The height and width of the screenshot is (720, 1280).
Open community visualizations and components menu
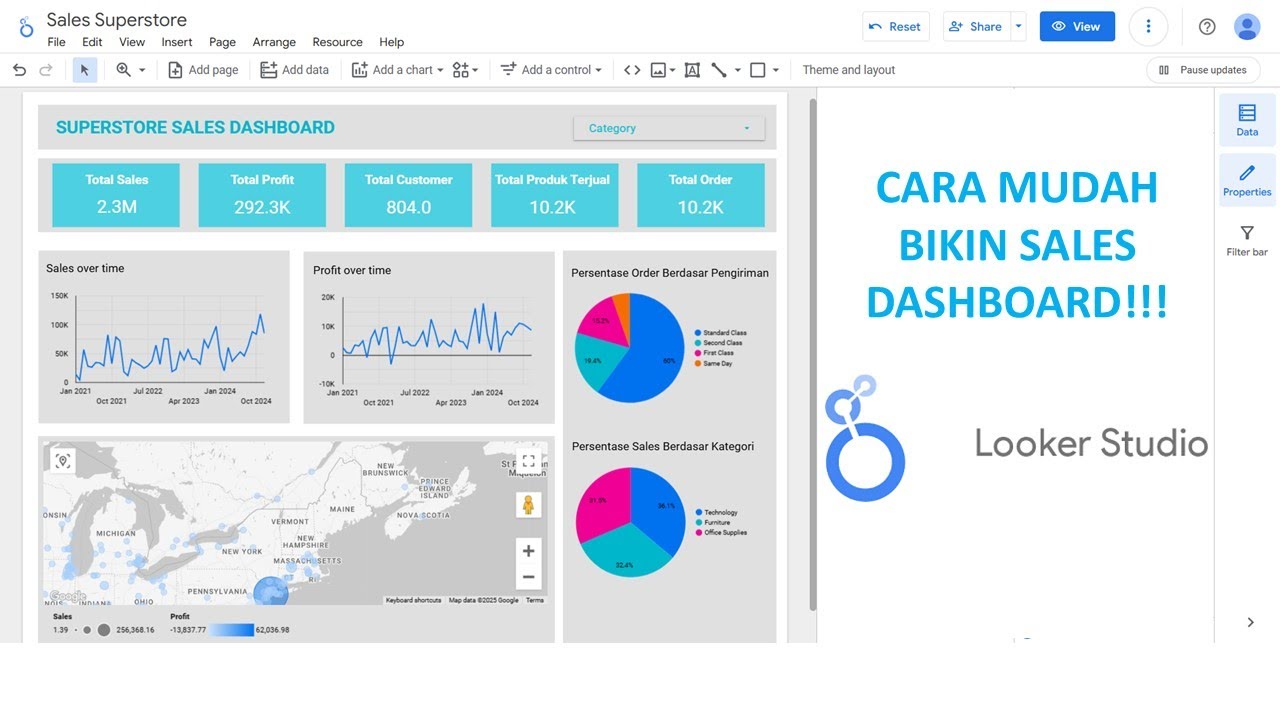tap(465, 70)
